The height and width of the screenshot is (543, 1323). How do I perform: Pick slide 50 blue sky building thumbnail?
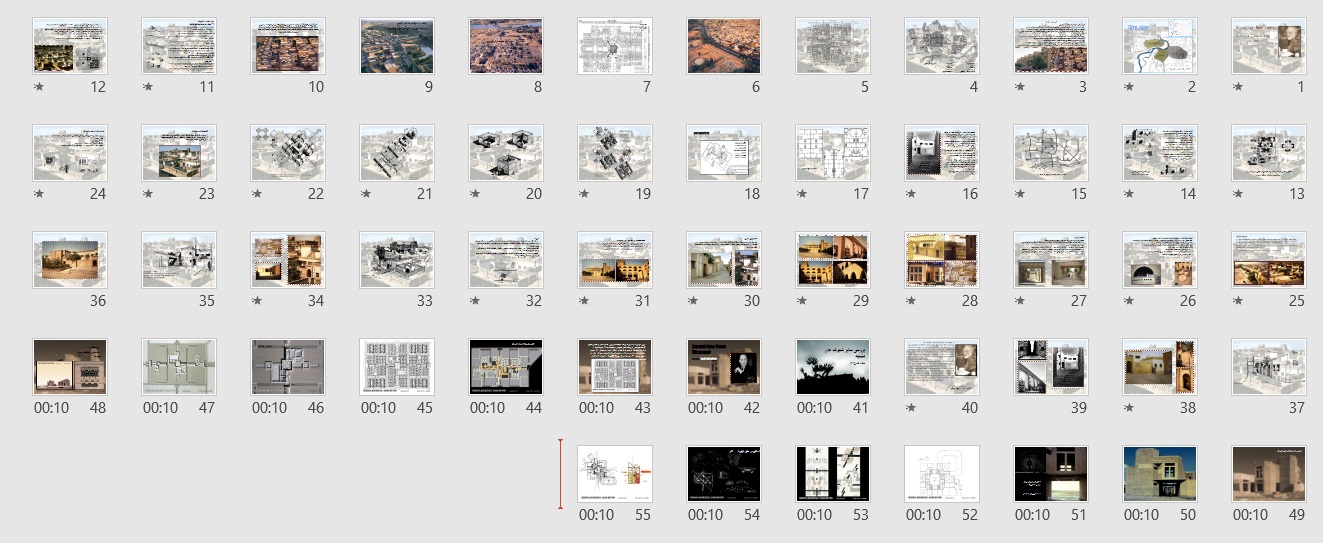coord(1160,474)
